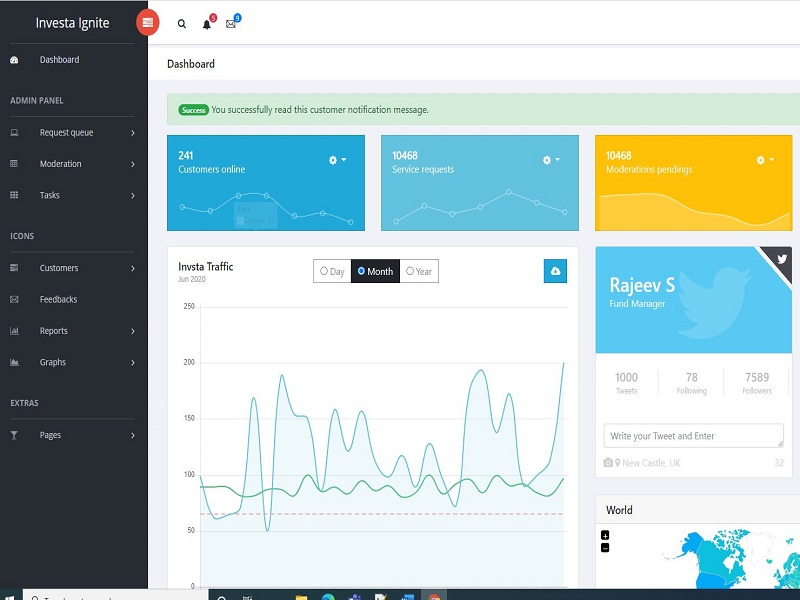Click the search magnifier icon in header

[182, 24]
